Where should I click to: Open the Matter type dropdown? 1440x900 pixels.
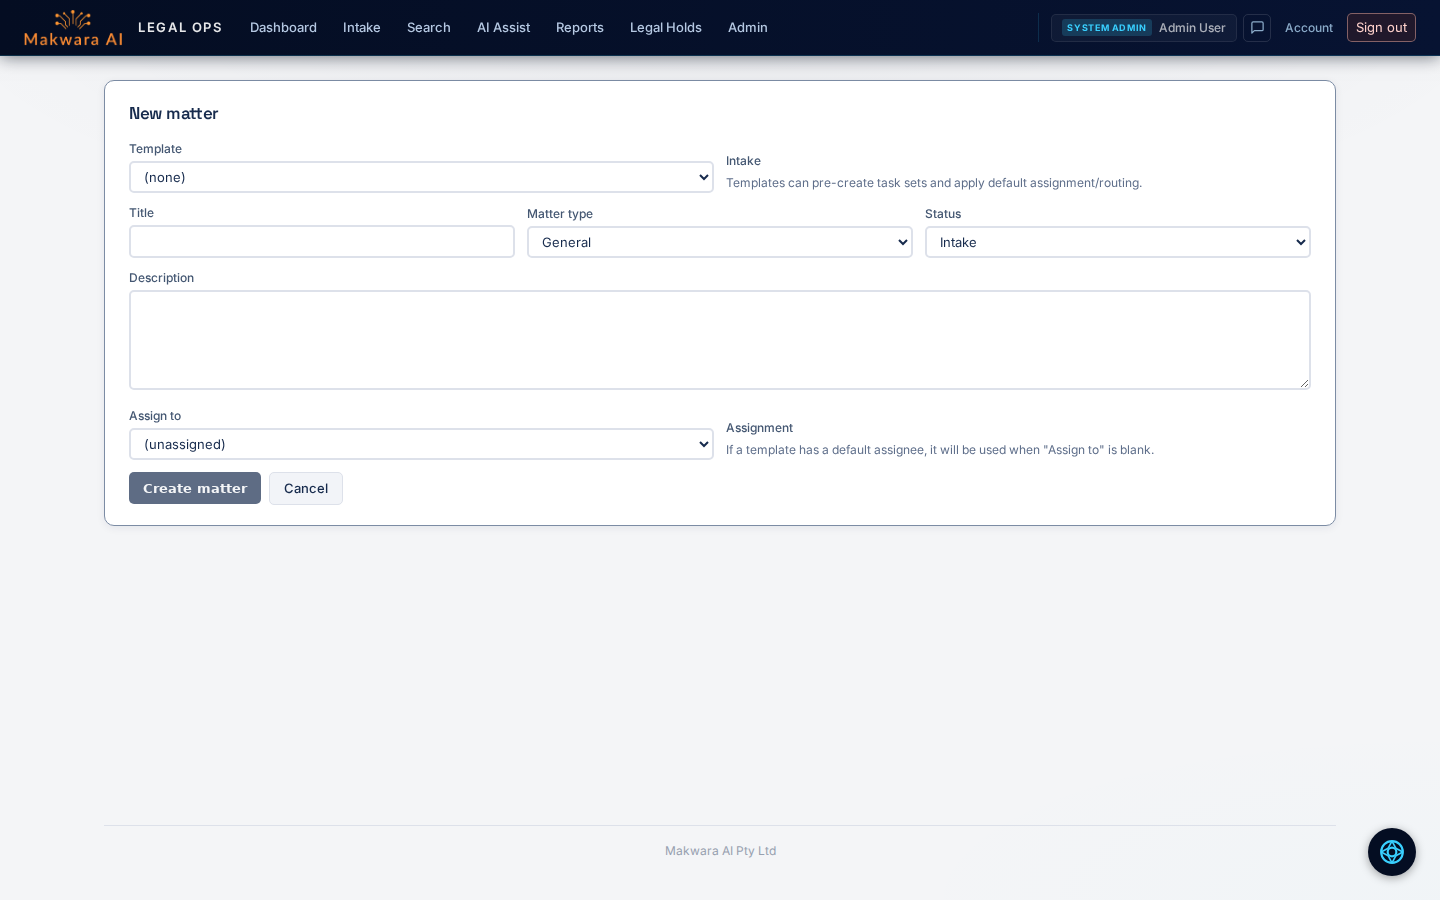click(719, 242)
